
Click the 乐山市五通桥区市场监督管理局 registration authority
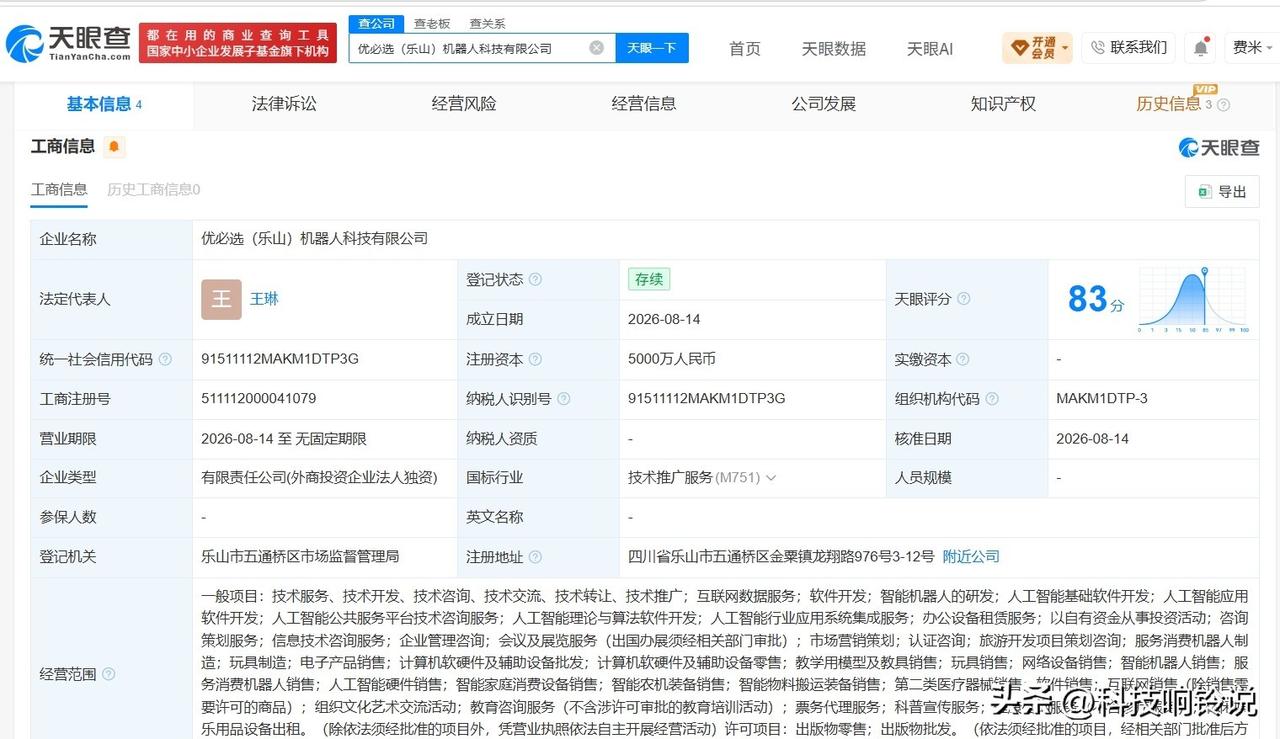click(300, 557)
